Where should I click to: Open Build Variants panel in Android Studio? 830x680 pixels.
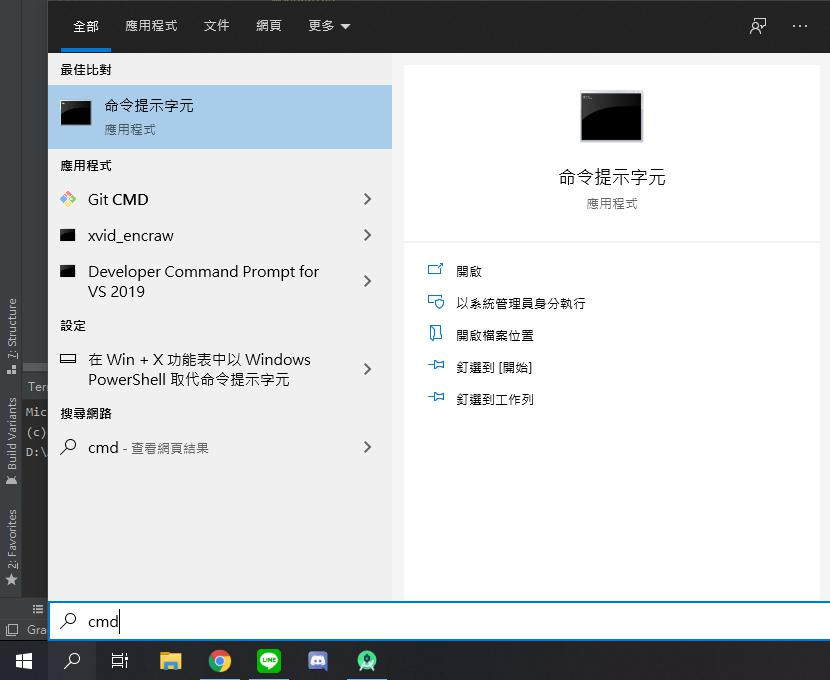(x=11, y=440)
